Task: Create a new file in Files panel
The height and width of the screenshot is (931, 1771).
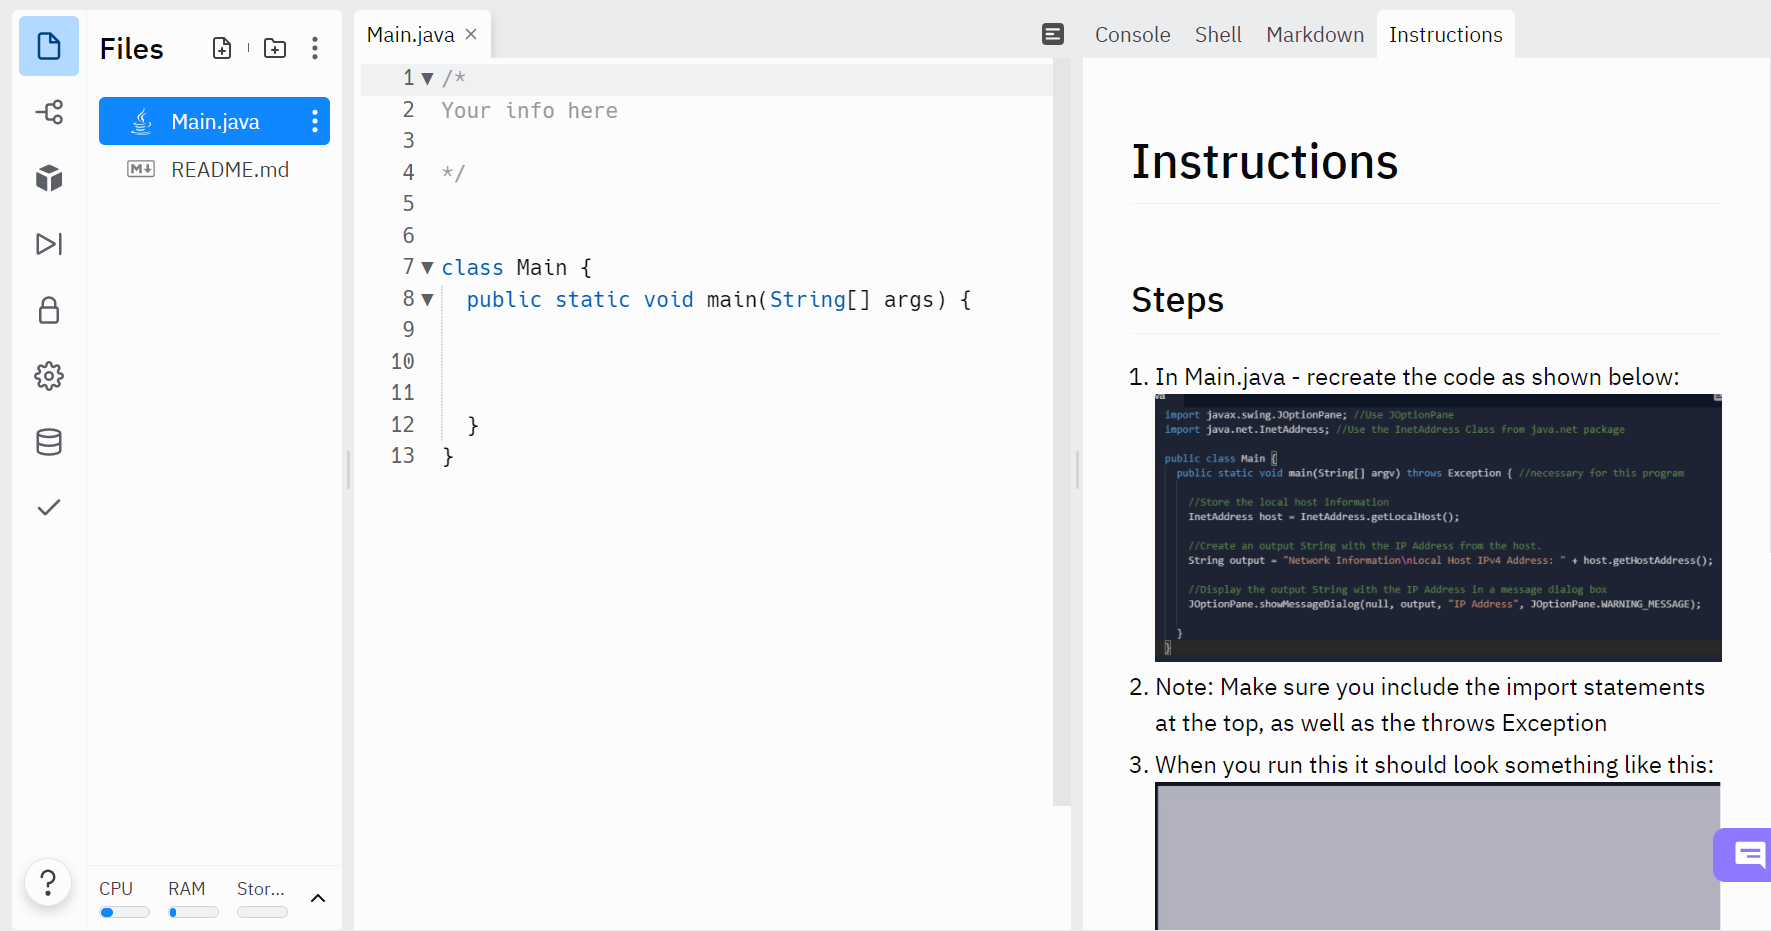Action: (222, 47)
